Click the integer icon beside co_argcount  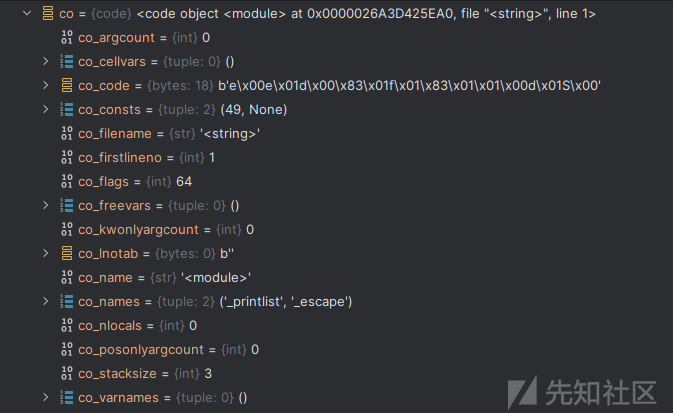tap(67, 37)
